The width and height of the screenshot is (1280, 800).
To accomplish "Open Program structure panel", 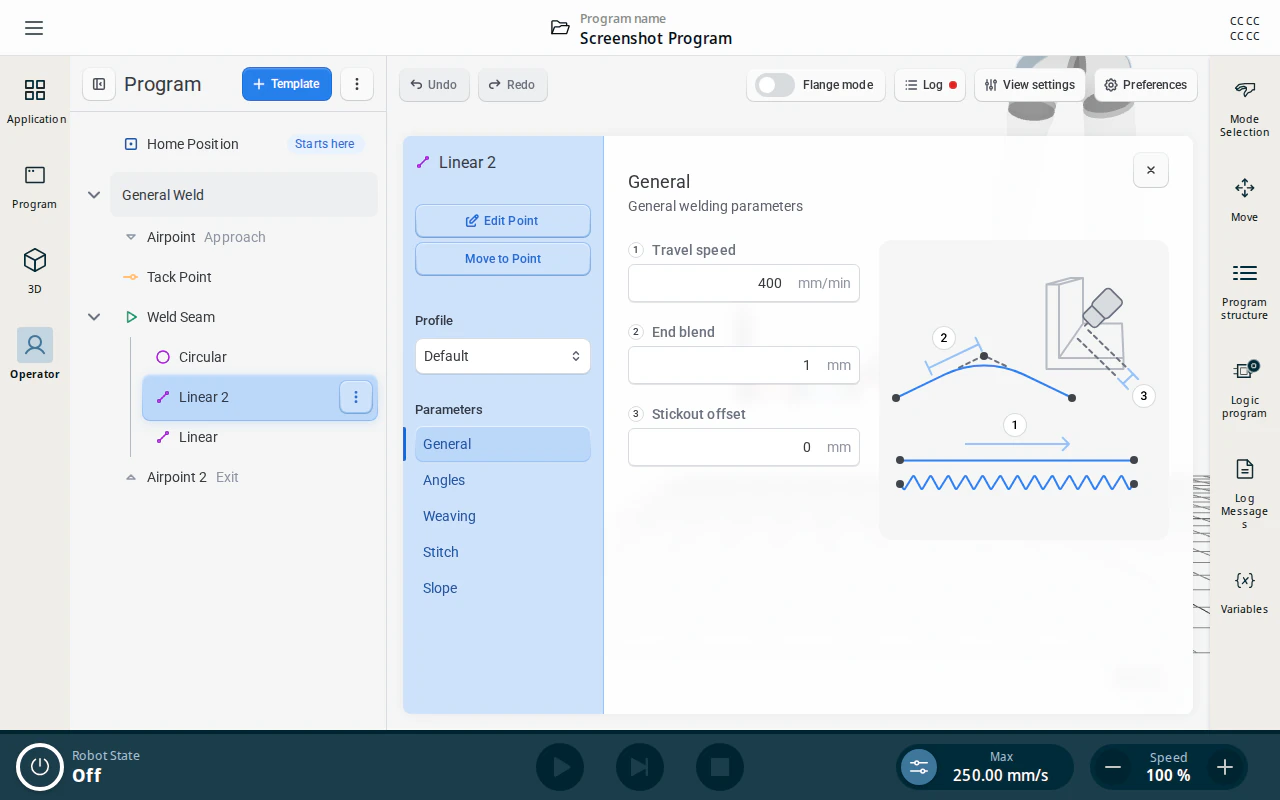I will point(1244,292).
